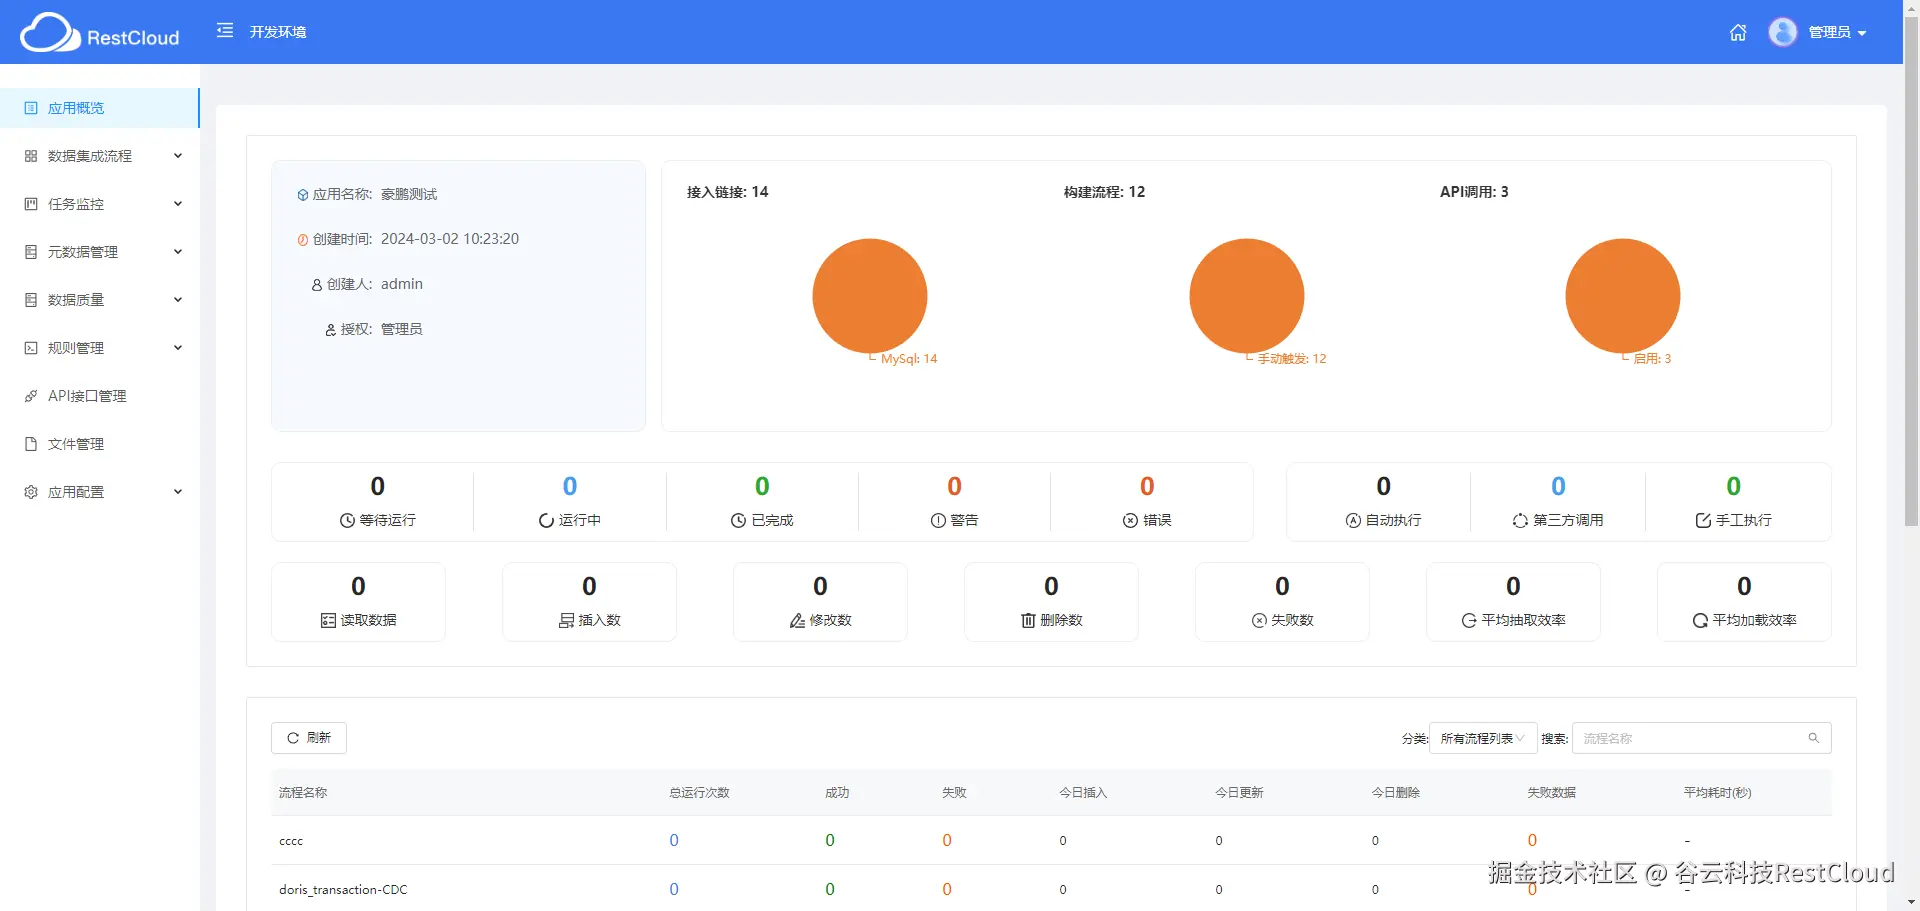Click the 文件管理 file icon
The width and height of the screenshot is (1920, 911).
(31, 444)
